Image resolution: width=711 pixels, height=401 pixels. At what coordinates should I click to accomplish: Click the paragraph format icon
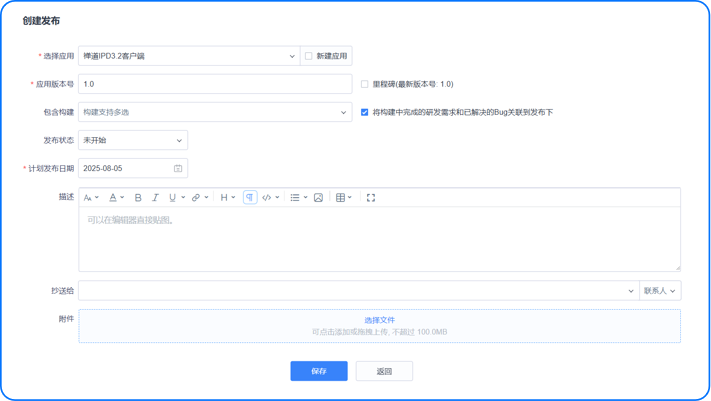click(x=250, y=198)
